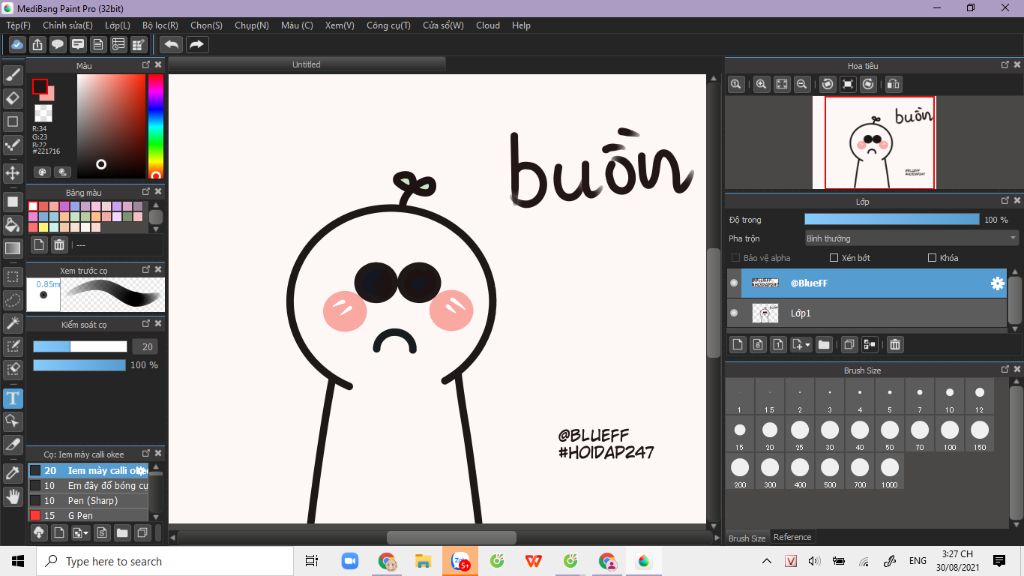Add a layer folder in Lớp panel
The height and width of the screenshot is (576, 1024).
tap(824, 344)
